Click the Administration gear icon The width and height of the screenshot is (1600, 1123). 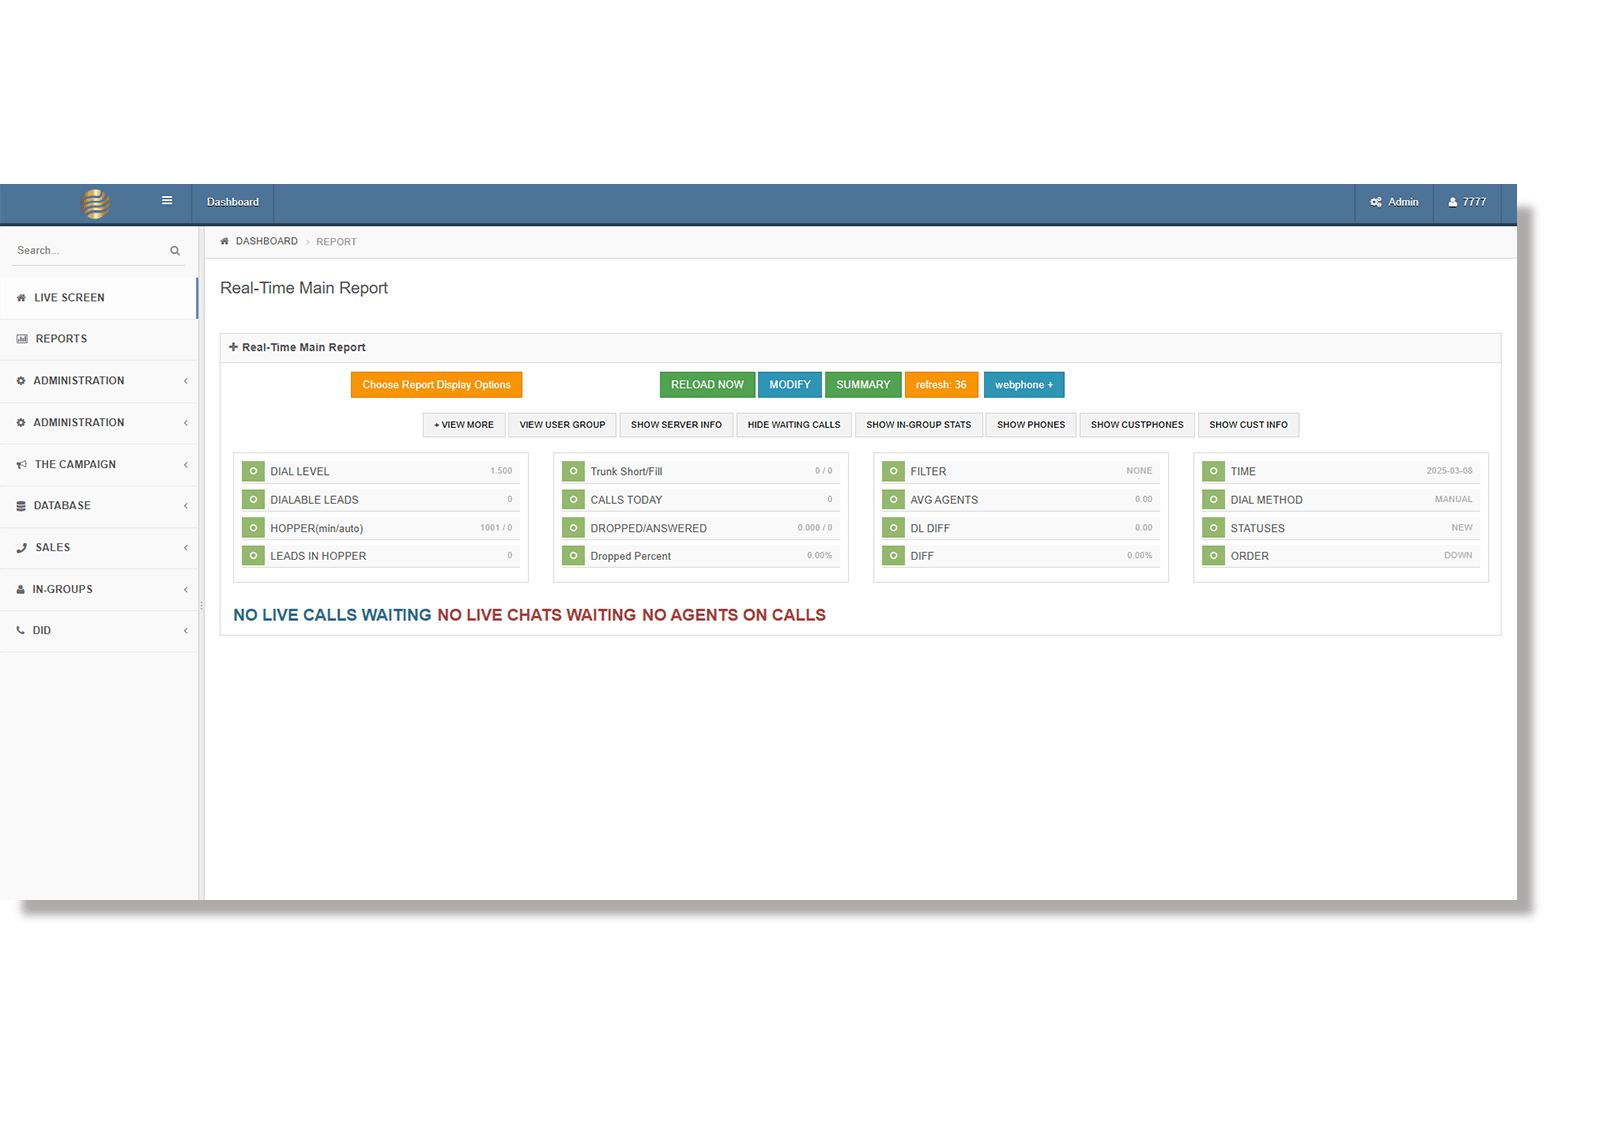(x=22, y=380)
